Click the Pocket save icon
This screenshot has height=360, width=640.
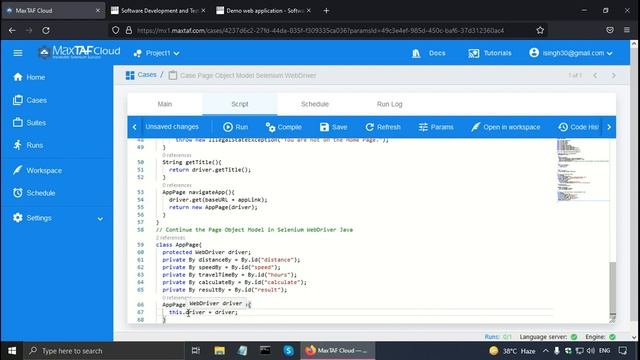click(610, 30)
